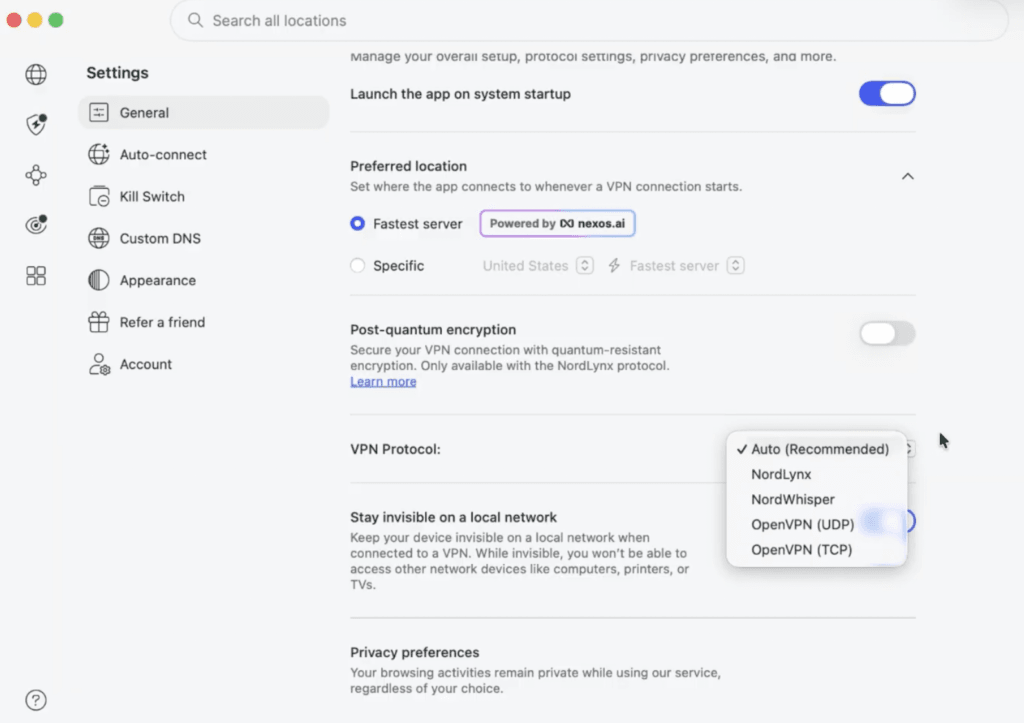Choose OpenVPN (UDP) from protocol menu
The width and height of the screenshot is (1024, 723).
816,524
